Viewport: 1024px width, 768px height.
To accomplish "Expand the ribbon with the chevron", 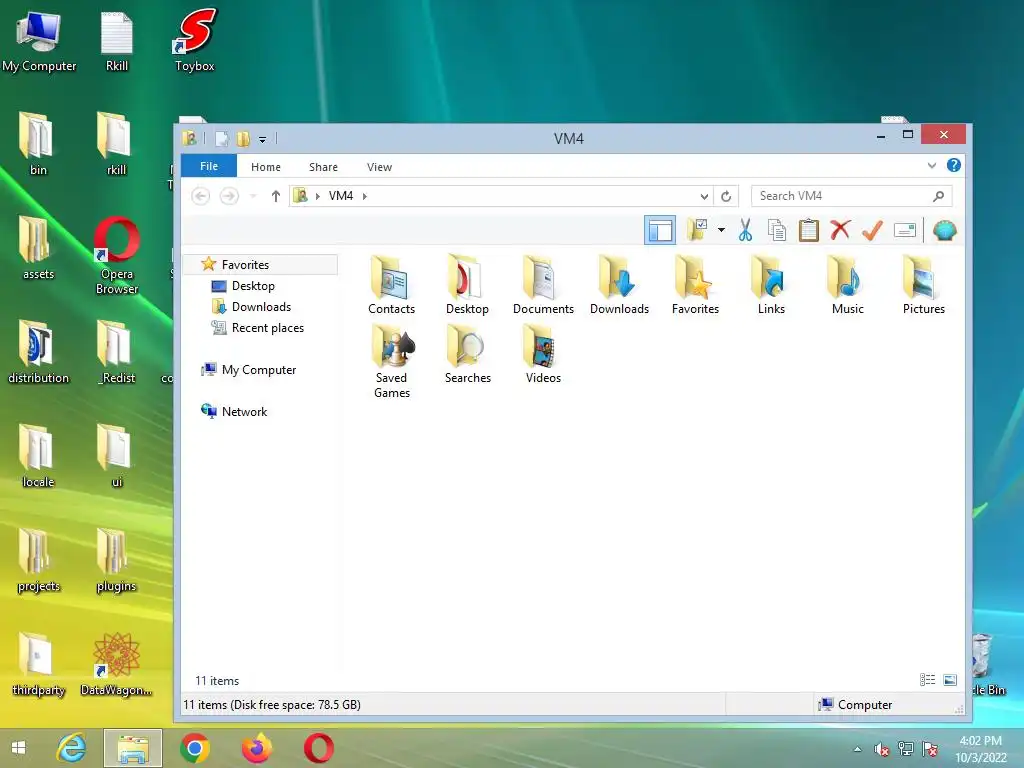I will [932, 166].
